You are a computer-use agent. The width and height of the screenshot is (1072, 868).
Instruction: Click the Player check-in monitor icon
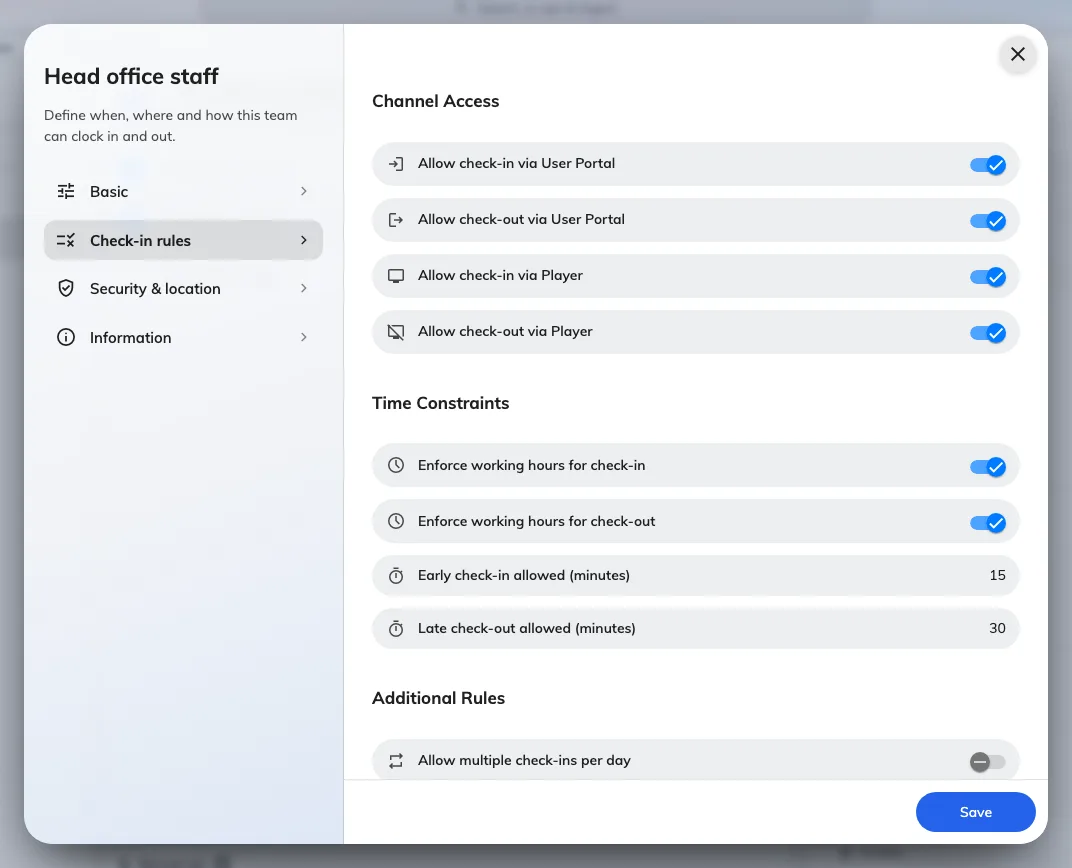(396, 275)
